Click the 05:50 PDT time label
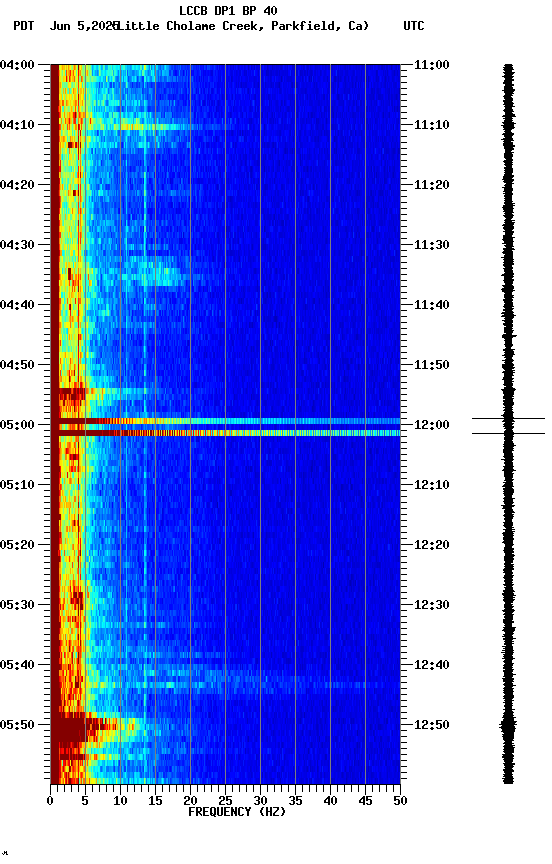This screenshot has width=552, height=864. (x=17, y=726)
